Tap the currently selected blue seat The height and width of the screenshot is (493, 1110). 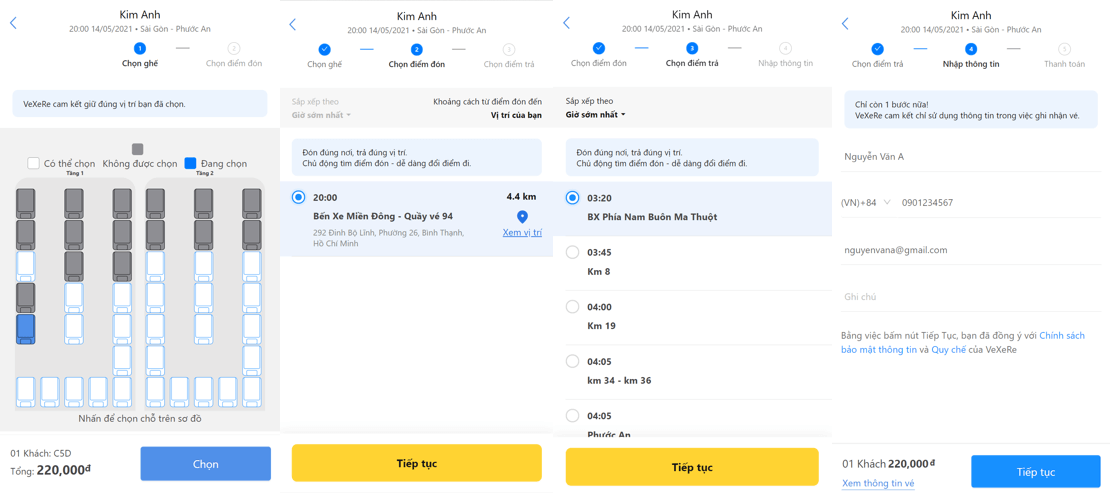coord(25,329)
